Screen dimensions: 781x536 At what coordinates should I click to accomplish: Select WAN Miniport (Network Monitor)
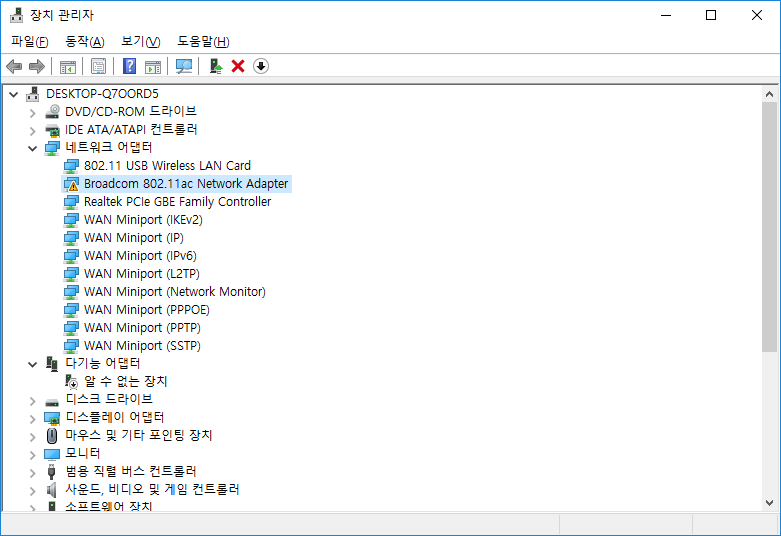tap(174, 291)
